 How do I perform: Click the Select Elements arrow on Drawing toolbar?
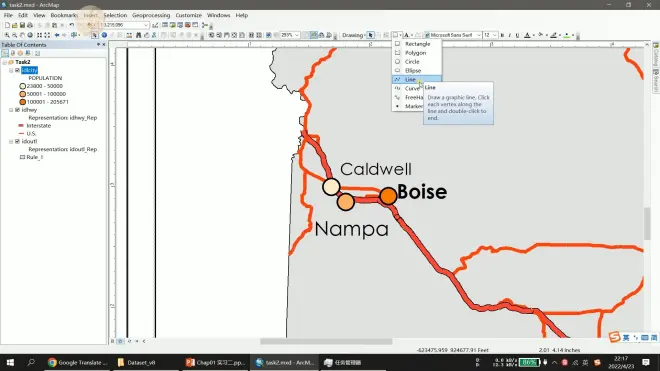click(370, 35)
